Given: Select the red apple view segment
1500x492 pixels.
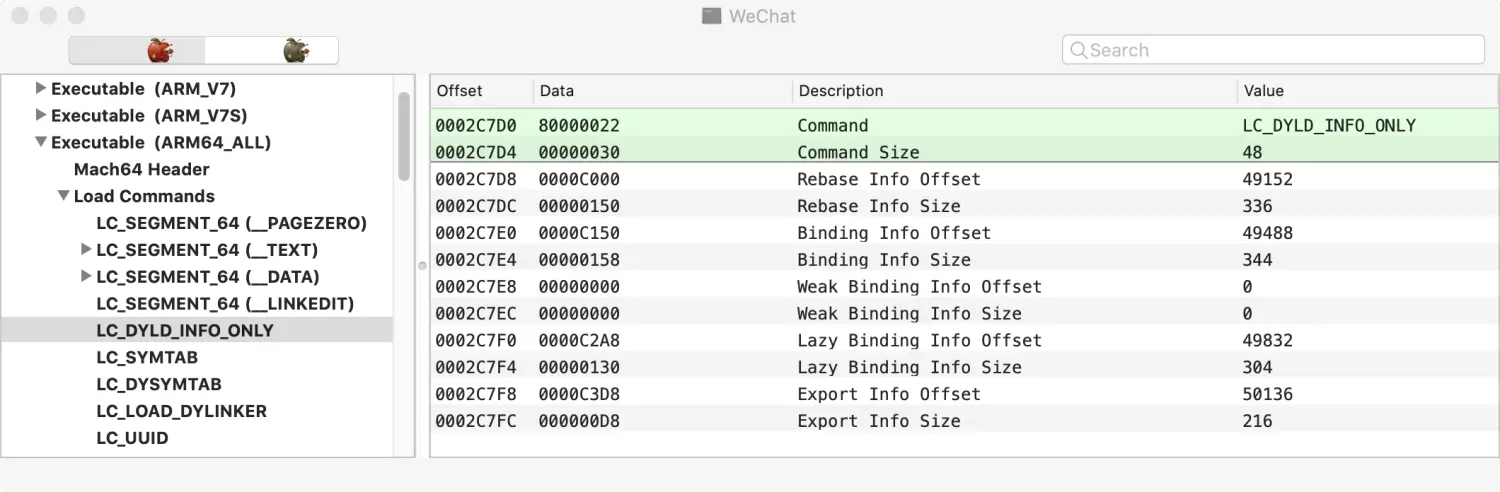Looking at the screenshot, I should pyautogui.click(x=159, y=50).
